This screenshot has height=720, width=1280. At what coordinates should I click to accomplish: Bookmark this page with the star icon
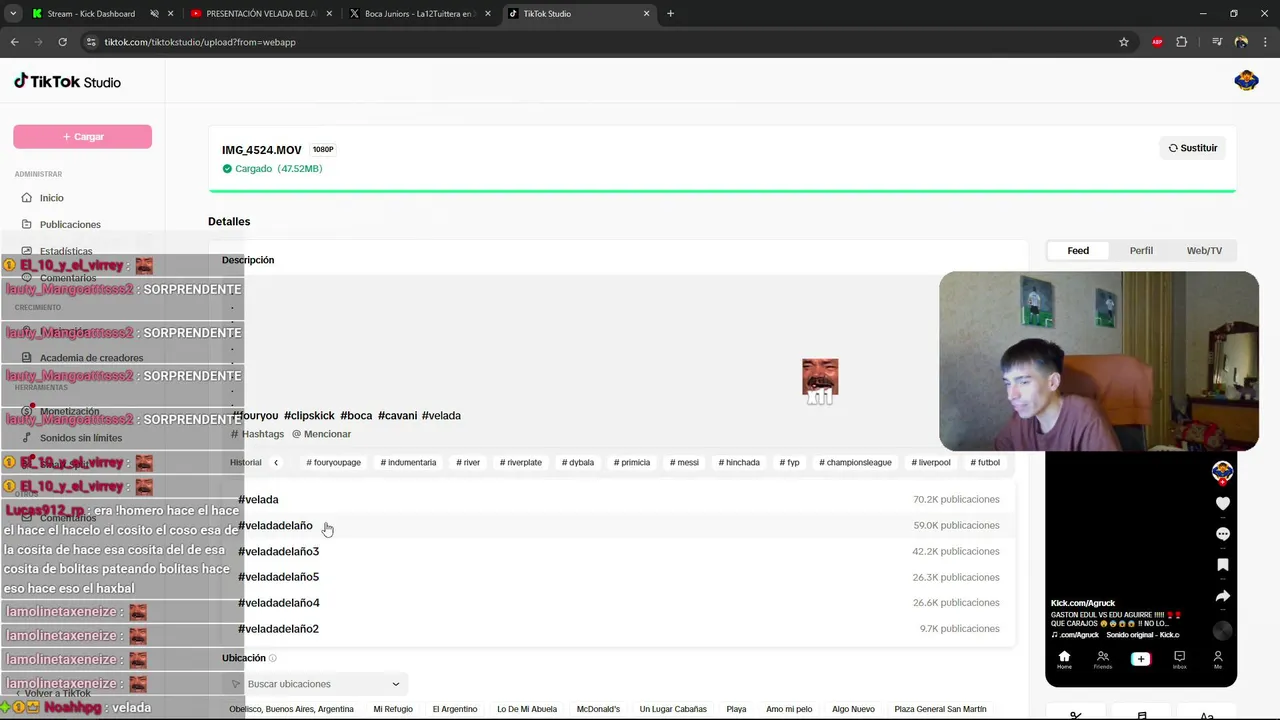coord(1124,42)
